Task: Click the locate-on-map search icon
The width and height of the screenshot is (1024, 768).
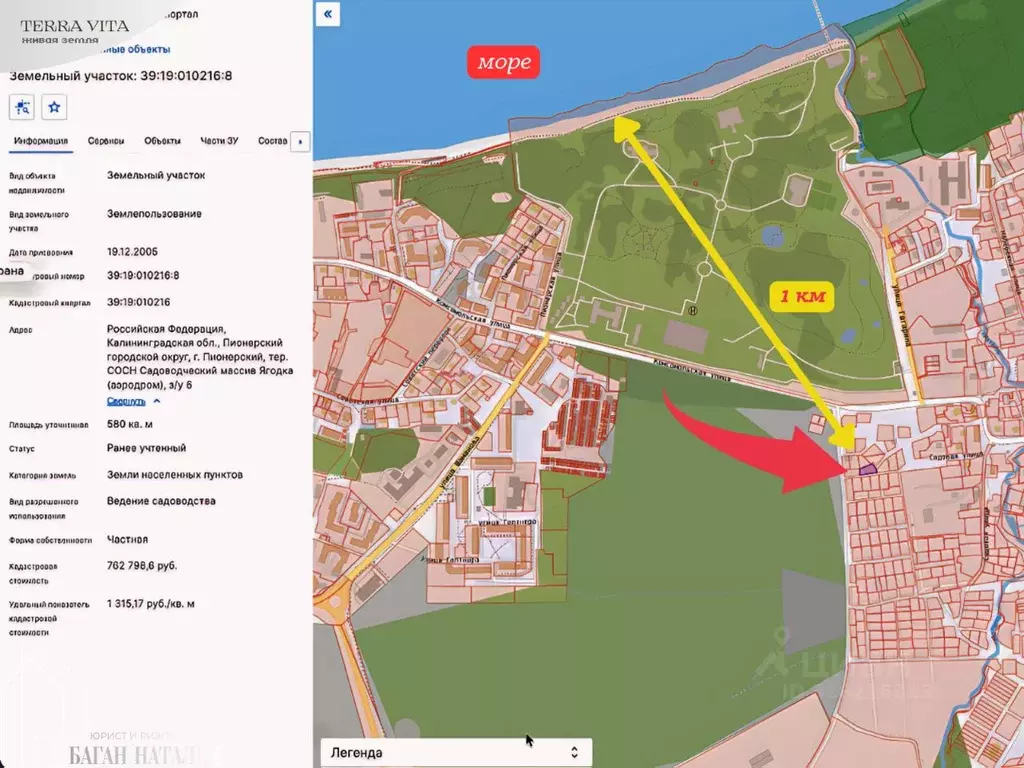Action: click(23, 107)
